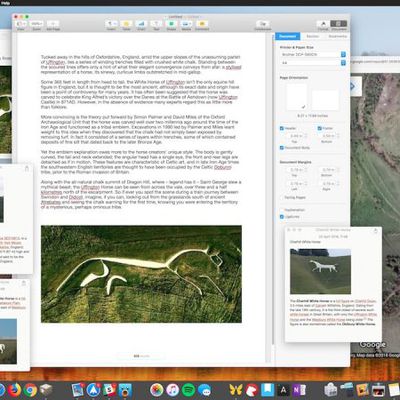Viewport: 400px width, 400px height.
Task: Click the stepper for the Left margin
Action: click(305, 184)
